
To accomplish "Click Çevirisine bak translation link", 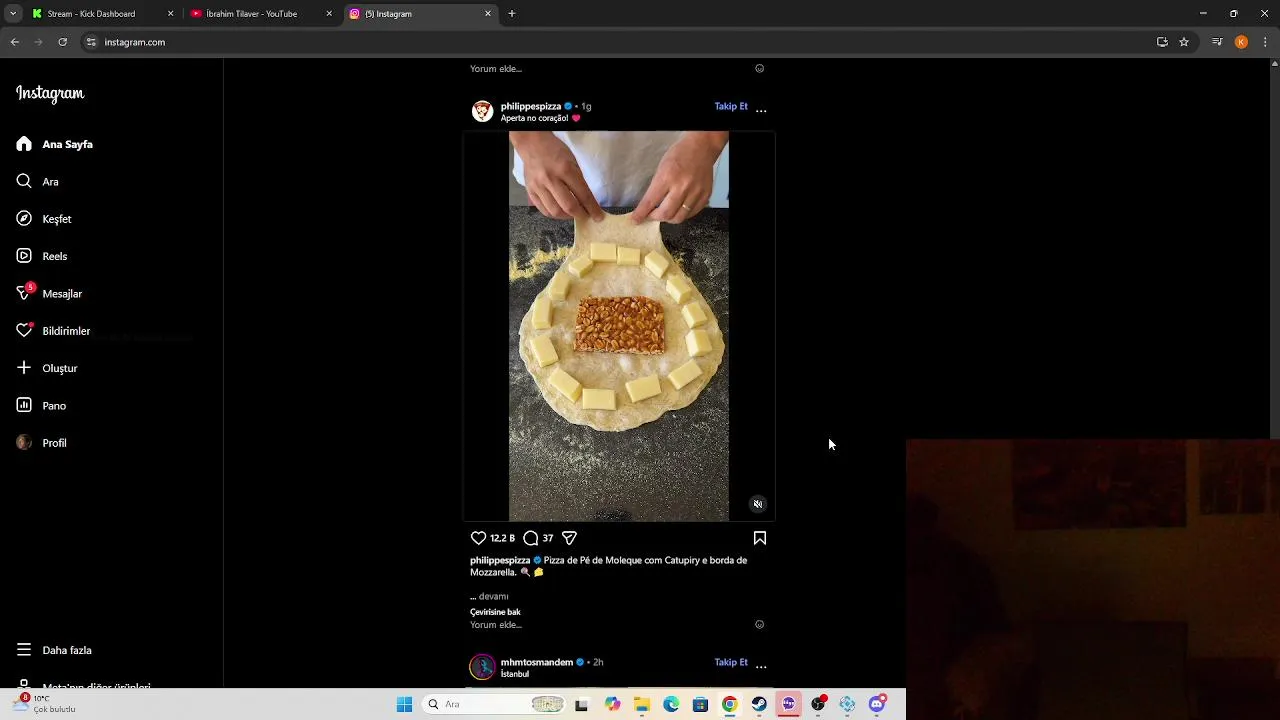I will (495, 612).
